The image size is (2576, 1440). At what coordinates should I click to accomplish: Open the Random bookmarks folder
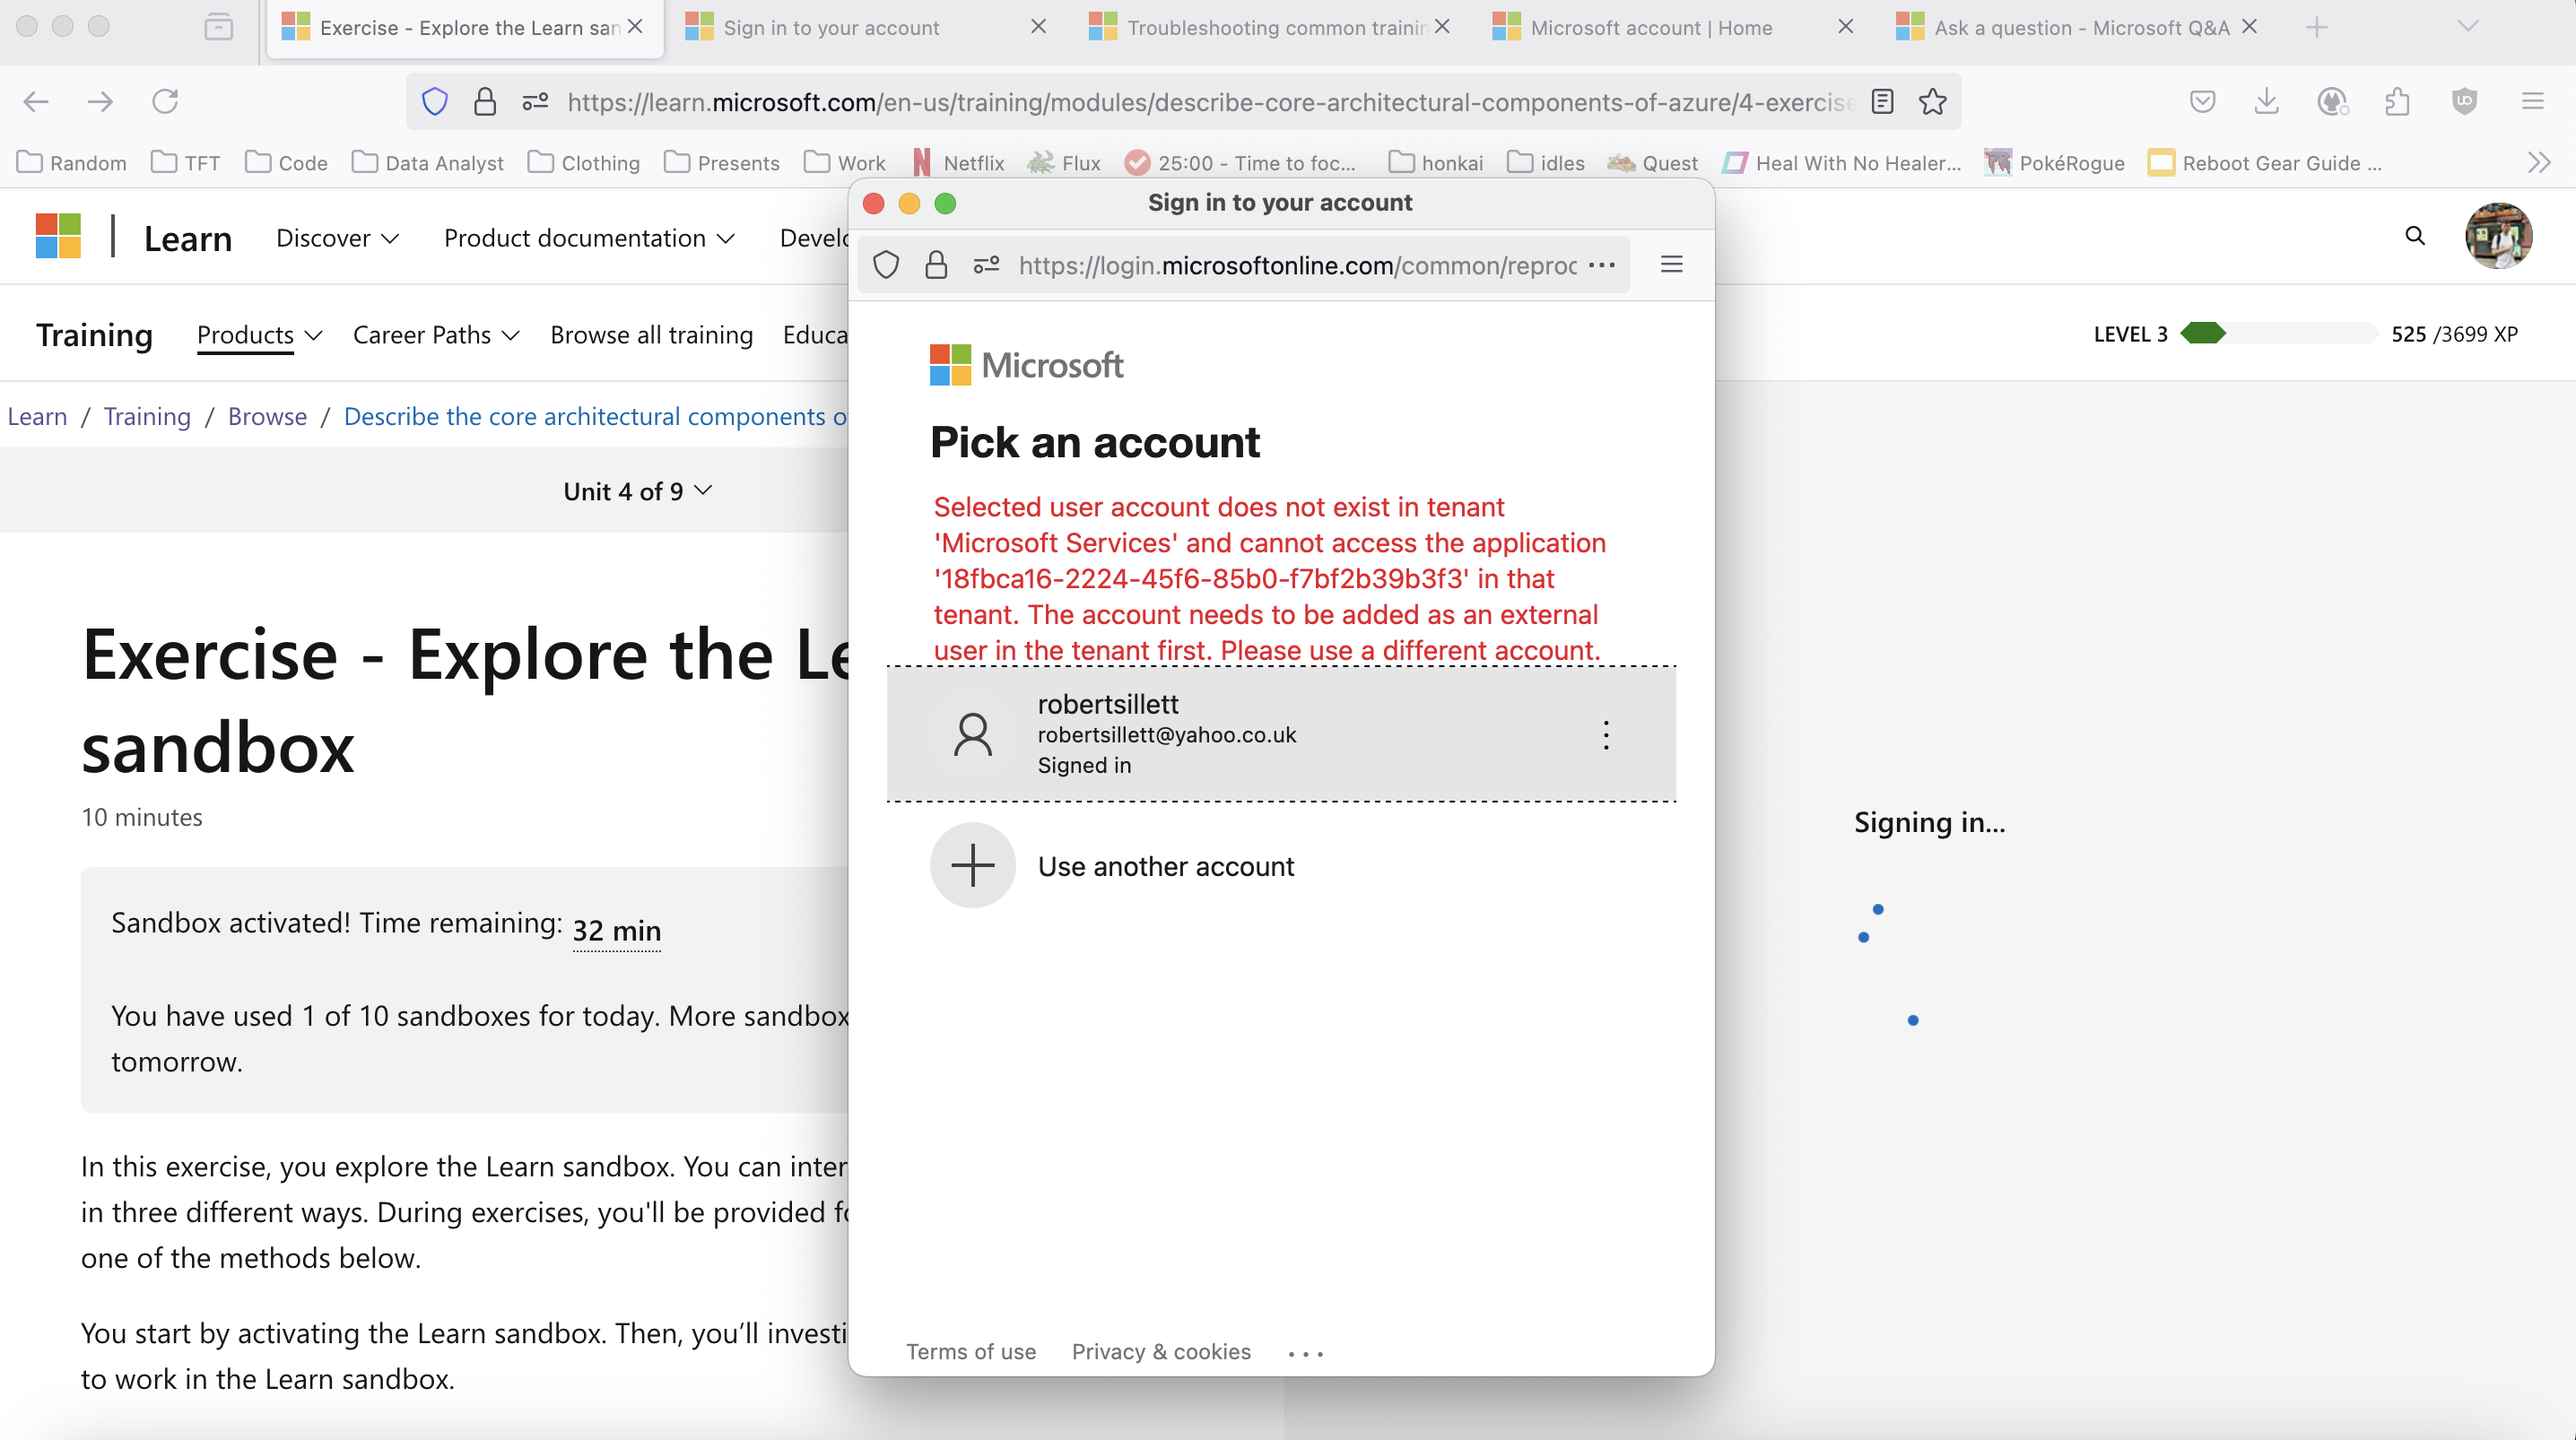[x=72, y=163]
